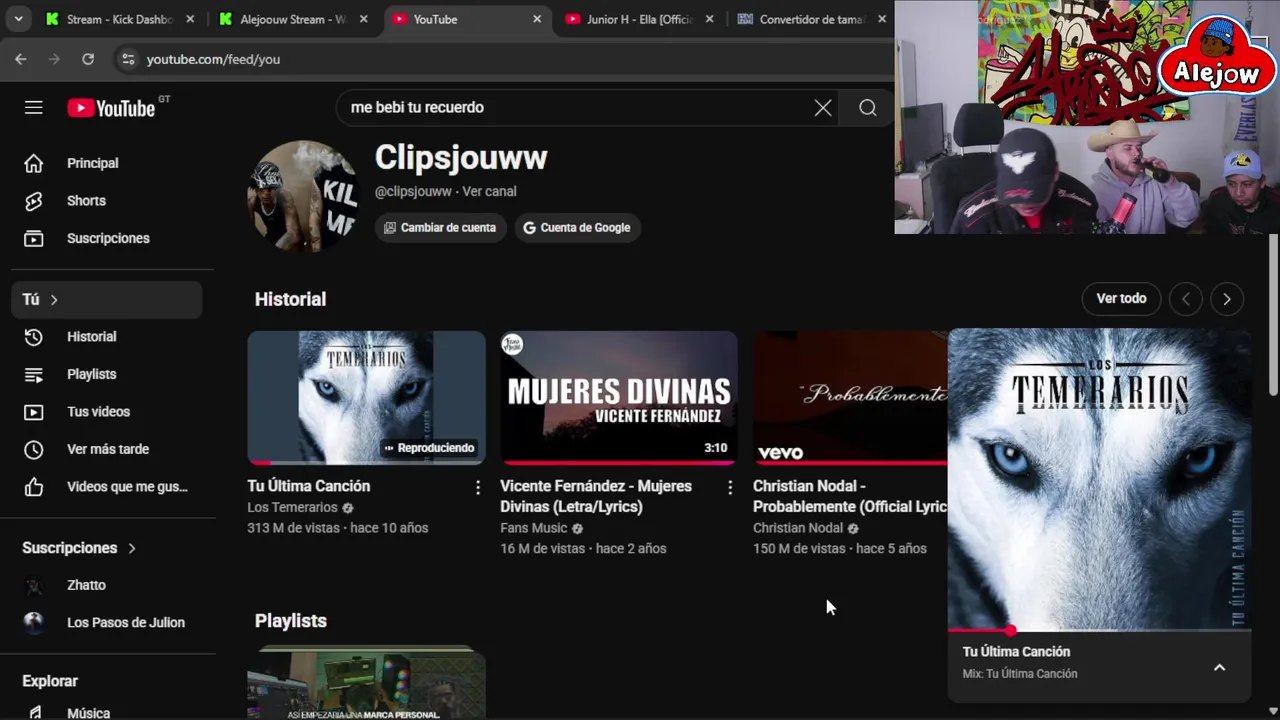Viewport: 1280px width, 720px height.
Task: Open the Fans Music channel link
Action: pos(533,528)
